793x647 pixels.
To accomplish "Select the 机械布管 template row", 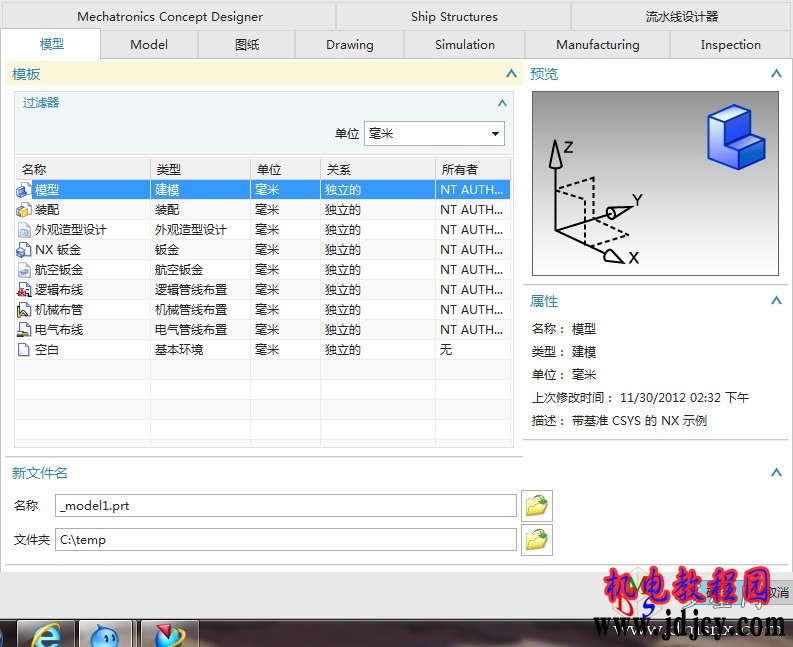I will [262, 310].
